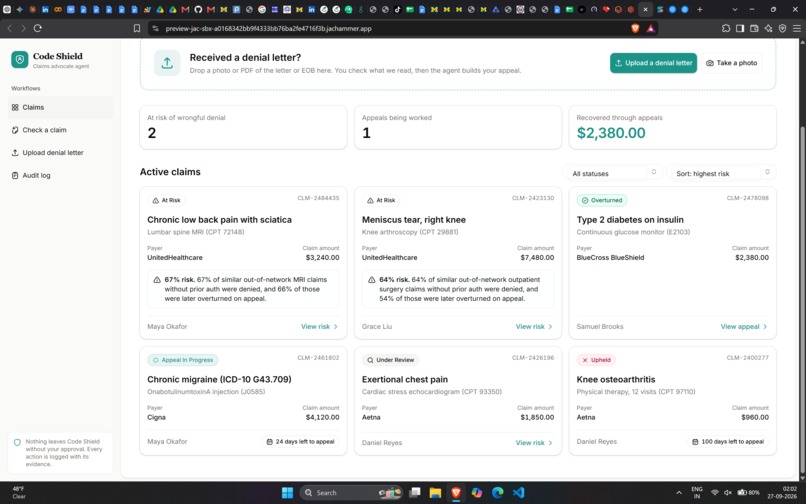
Task: Click the Overturned status badge
Action: (x=602, y=200)
